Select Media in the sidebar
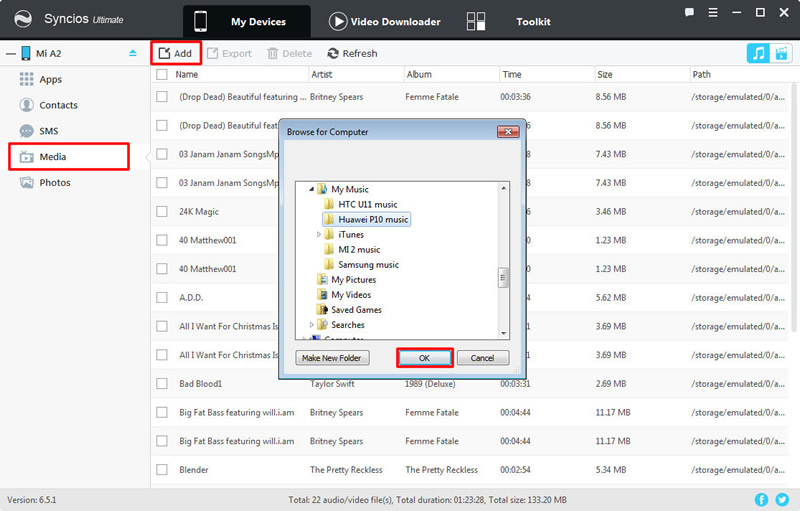Image resolution: width=800 pixels, height=511 pixels. pos(69,157)
